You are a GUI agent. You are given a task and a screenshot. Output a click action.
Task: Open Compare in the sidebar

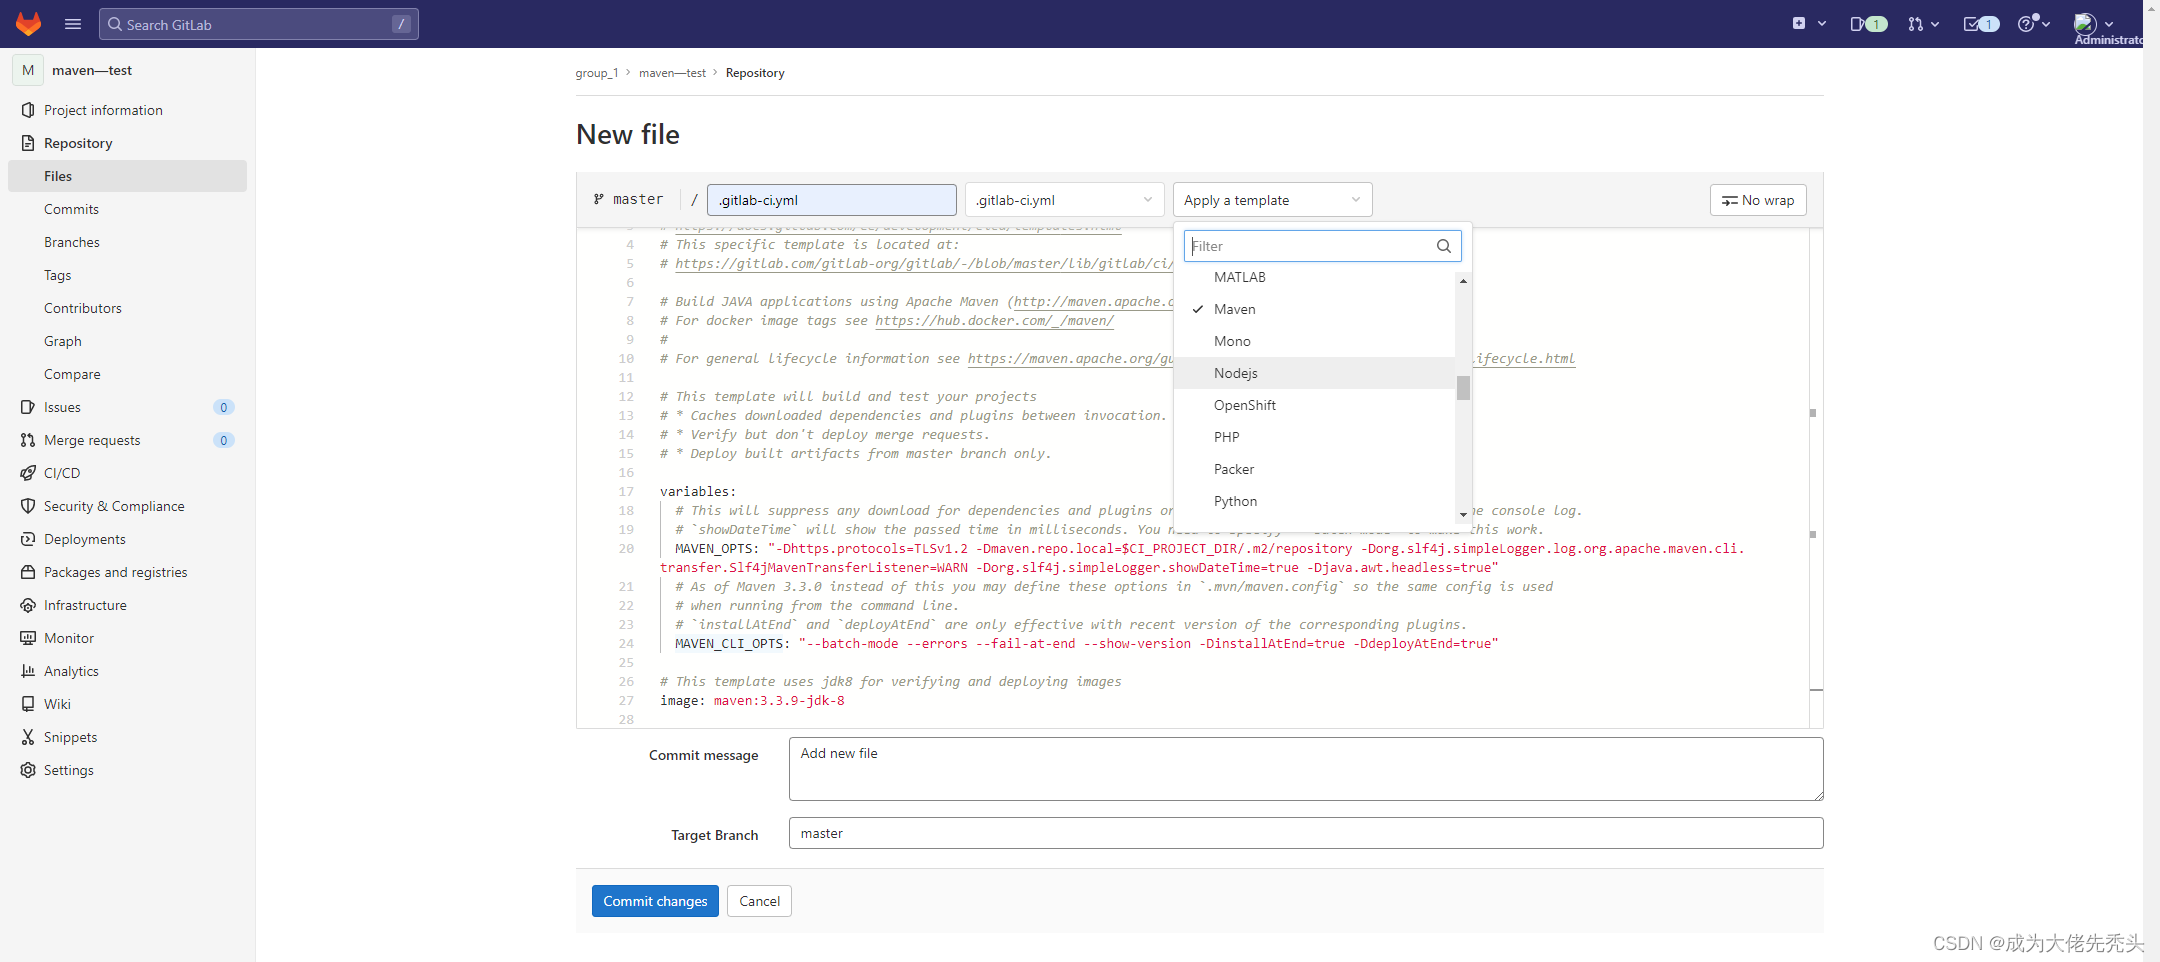[127, 374]
